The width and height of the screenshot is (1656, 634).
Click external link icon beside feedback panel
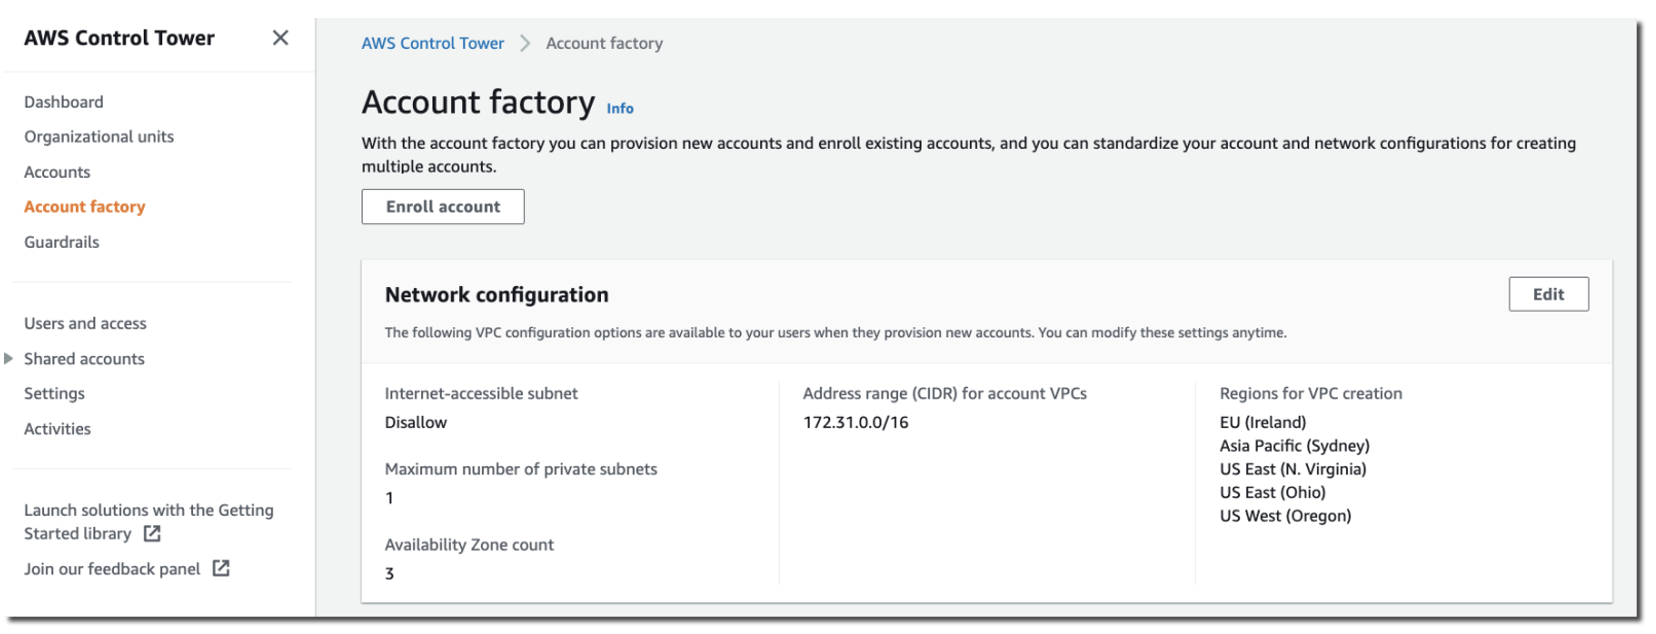[221, 568]
